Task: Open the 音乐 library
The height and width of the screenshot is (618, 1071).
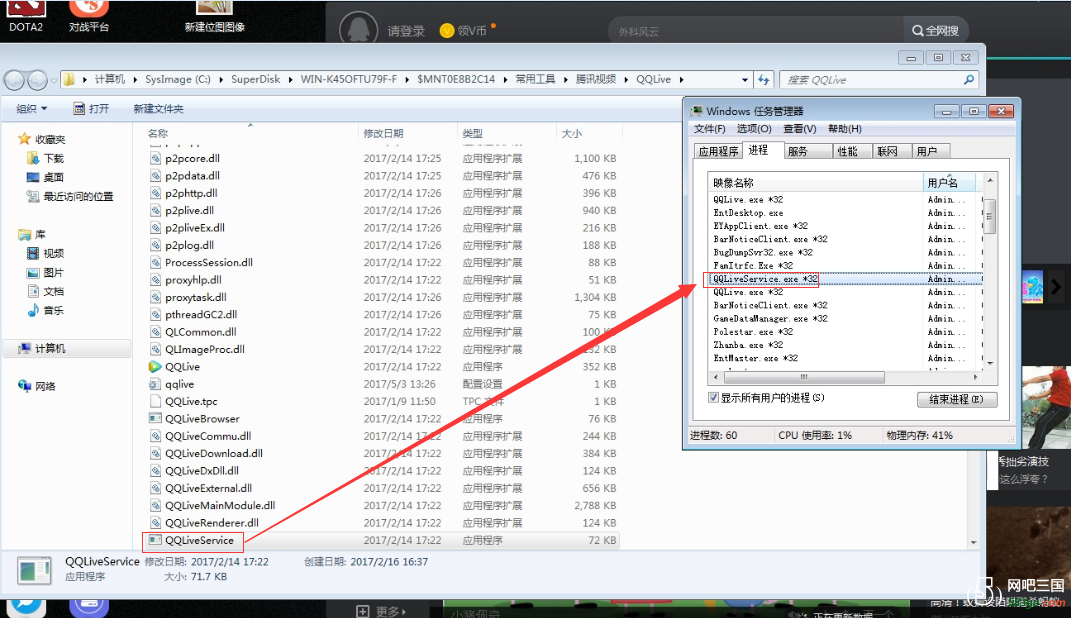Action: point(46,311)
